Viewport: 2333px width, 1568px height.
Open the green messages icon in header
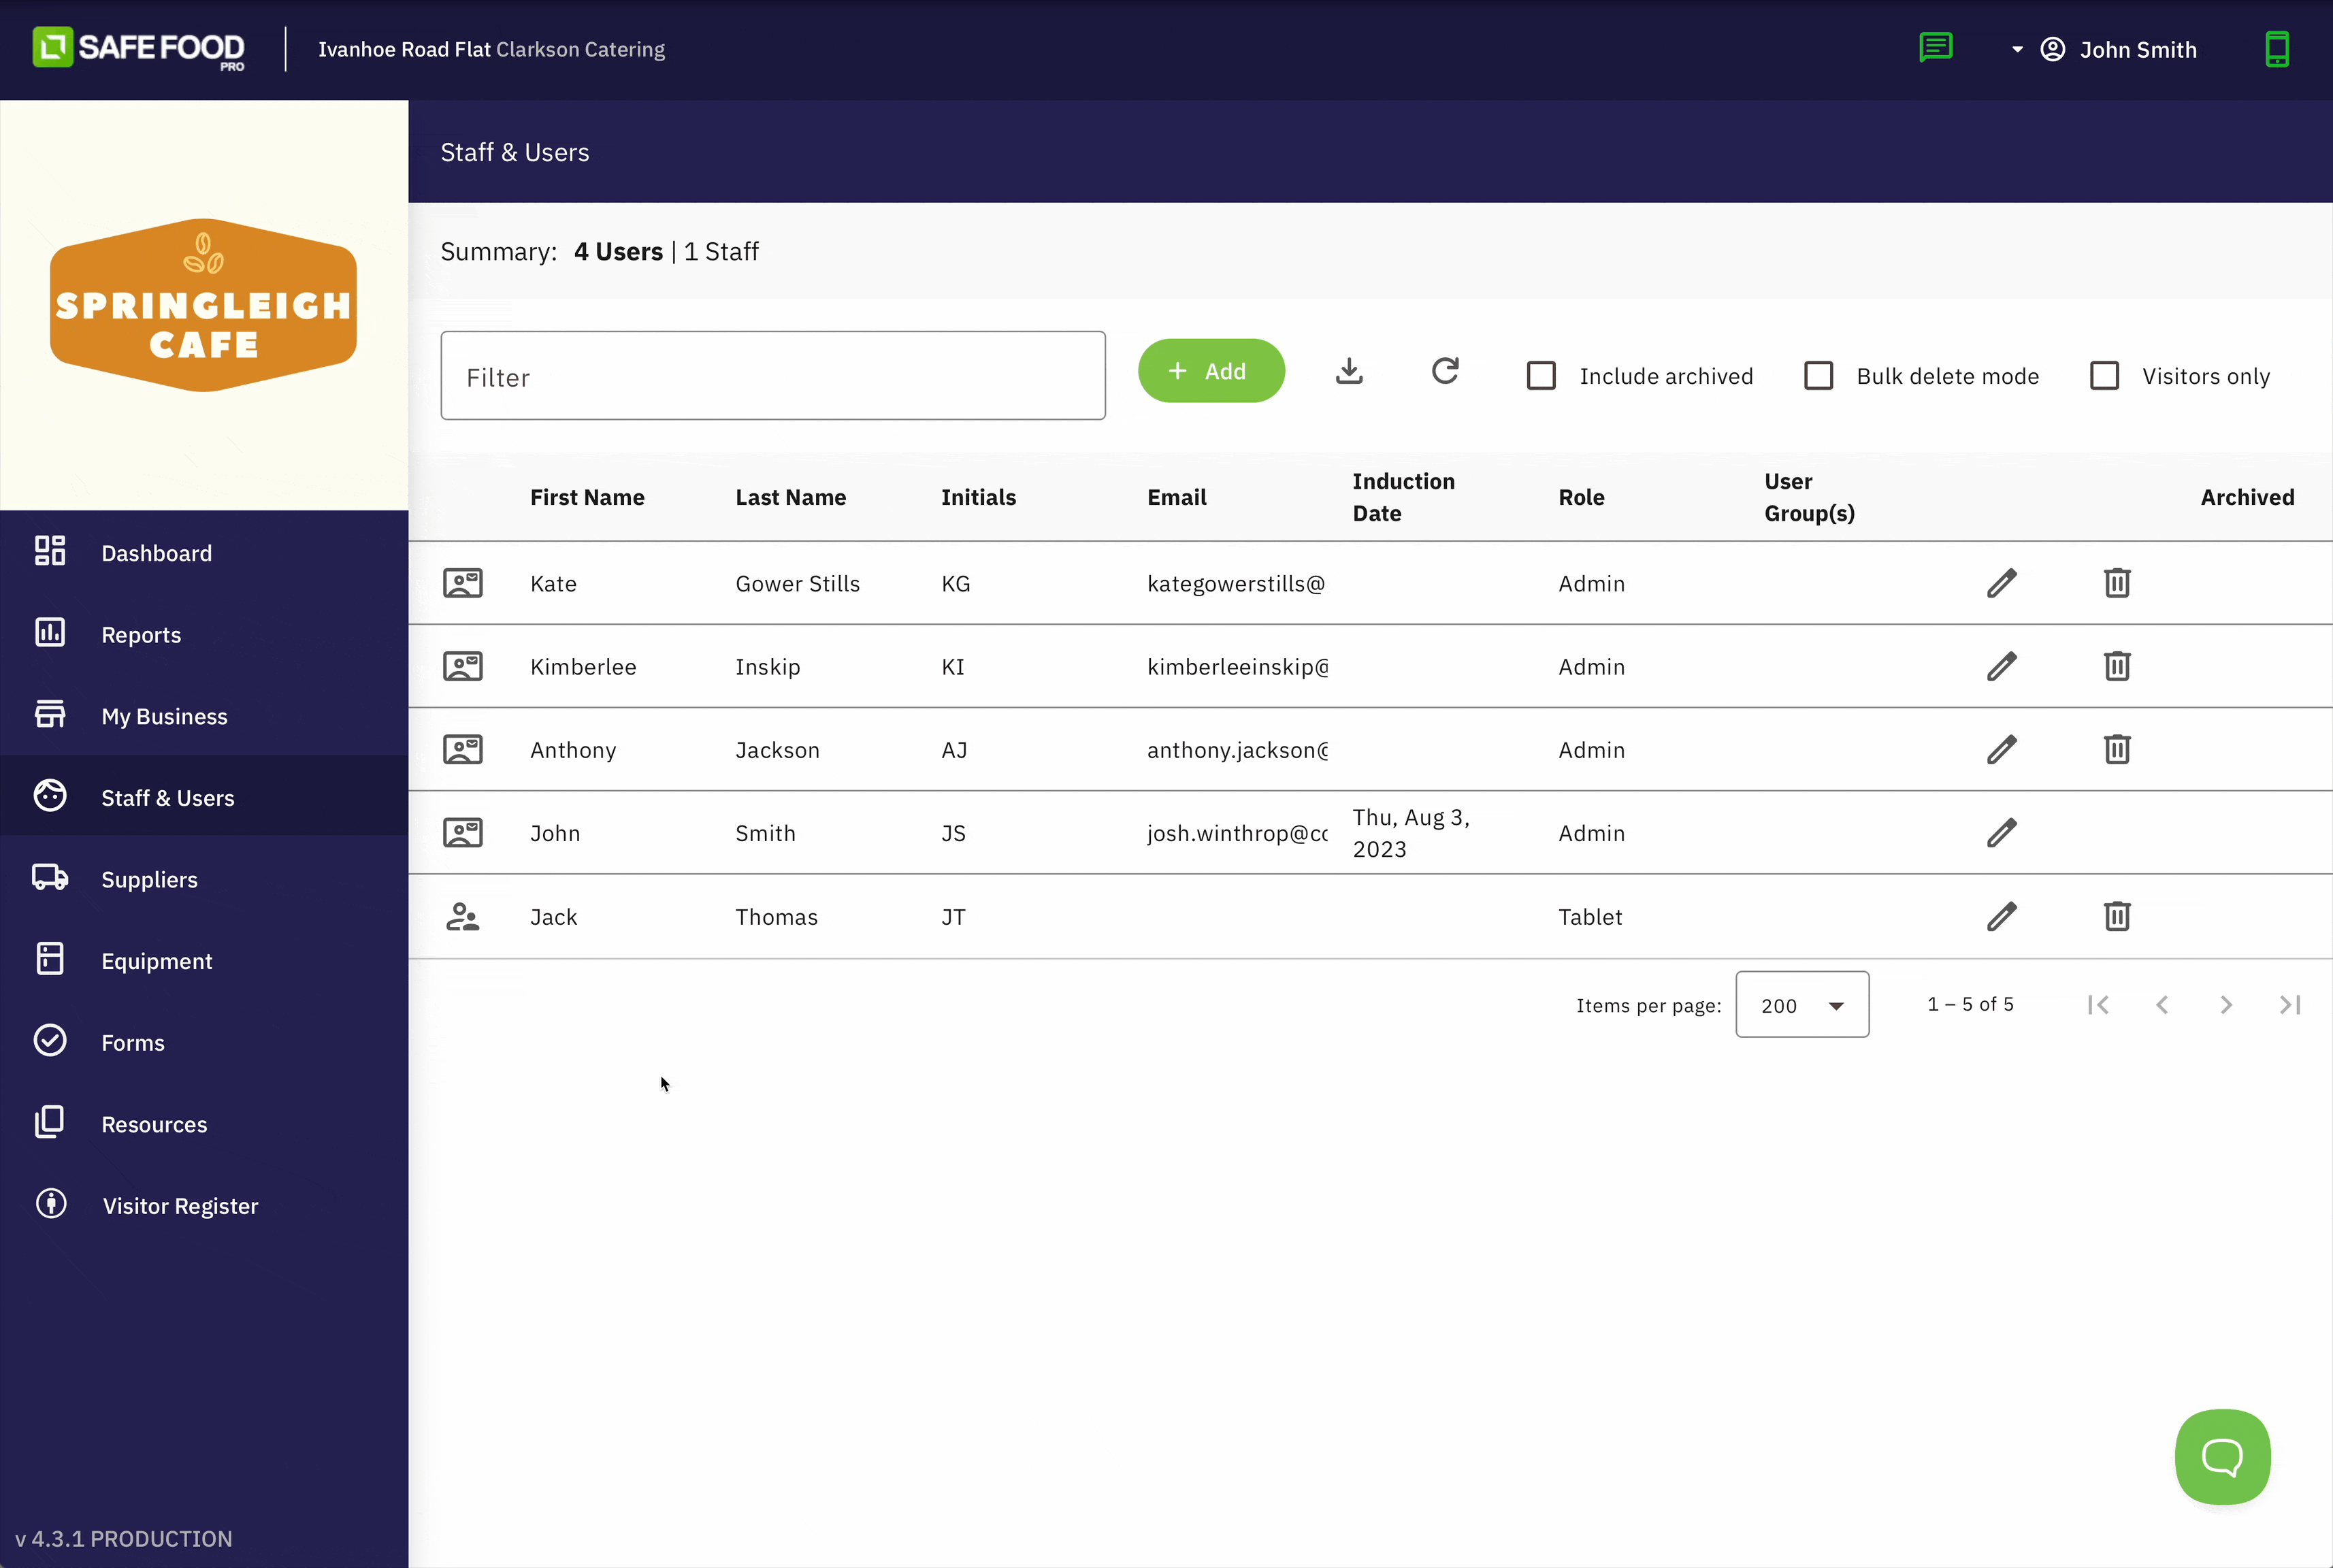click(x=1935, y=48)
